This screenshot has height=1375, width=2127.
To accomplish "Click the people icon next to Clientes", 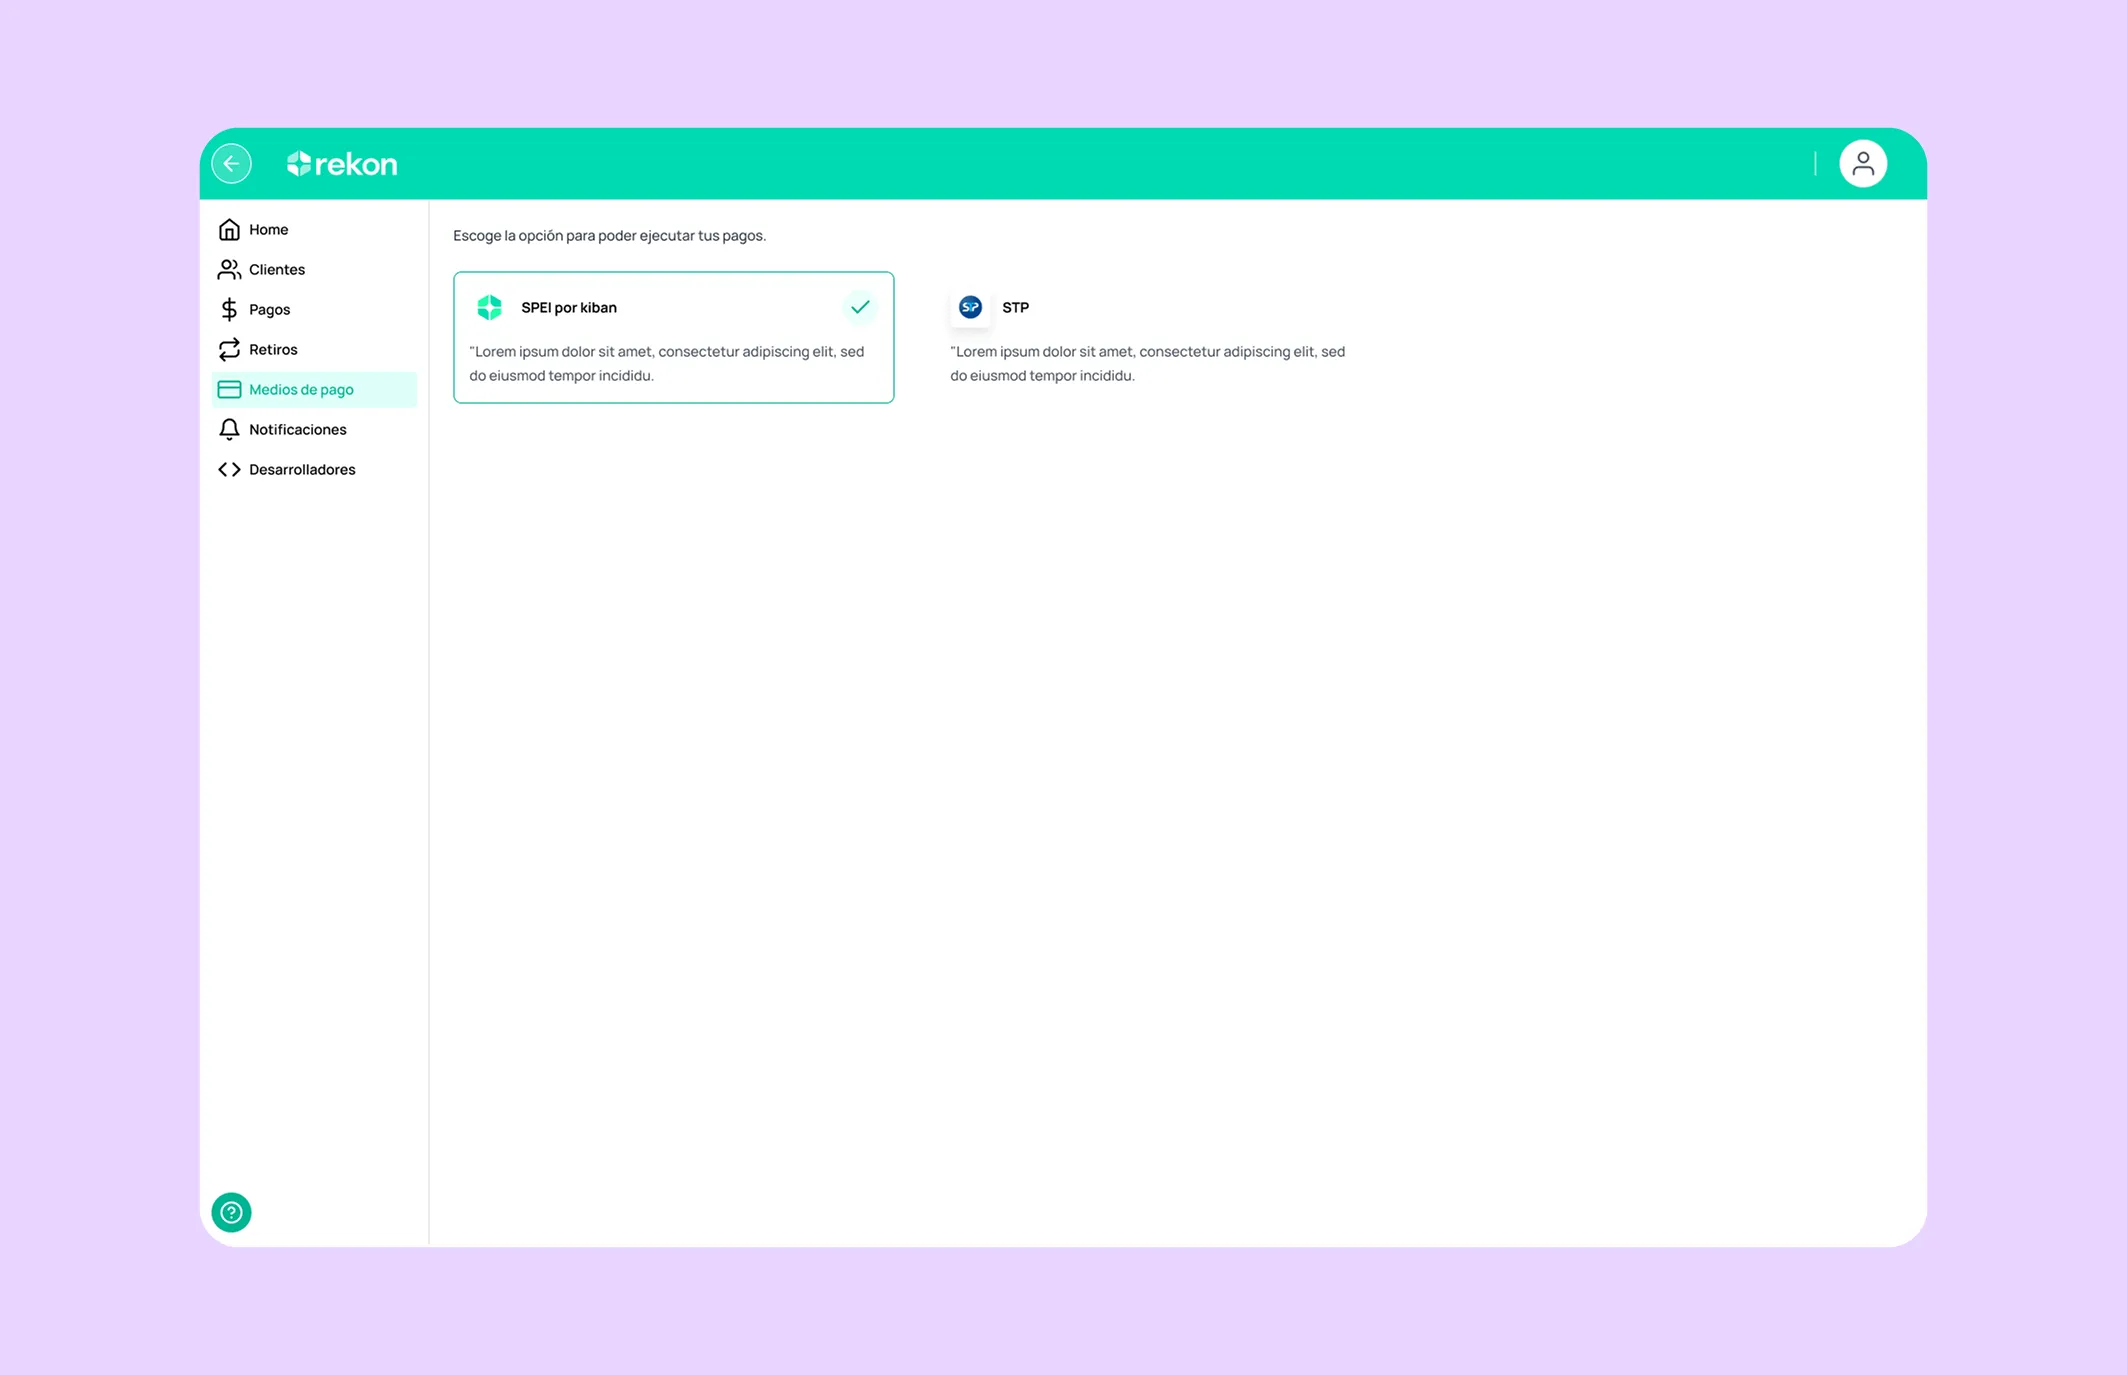I will (229, 269).
